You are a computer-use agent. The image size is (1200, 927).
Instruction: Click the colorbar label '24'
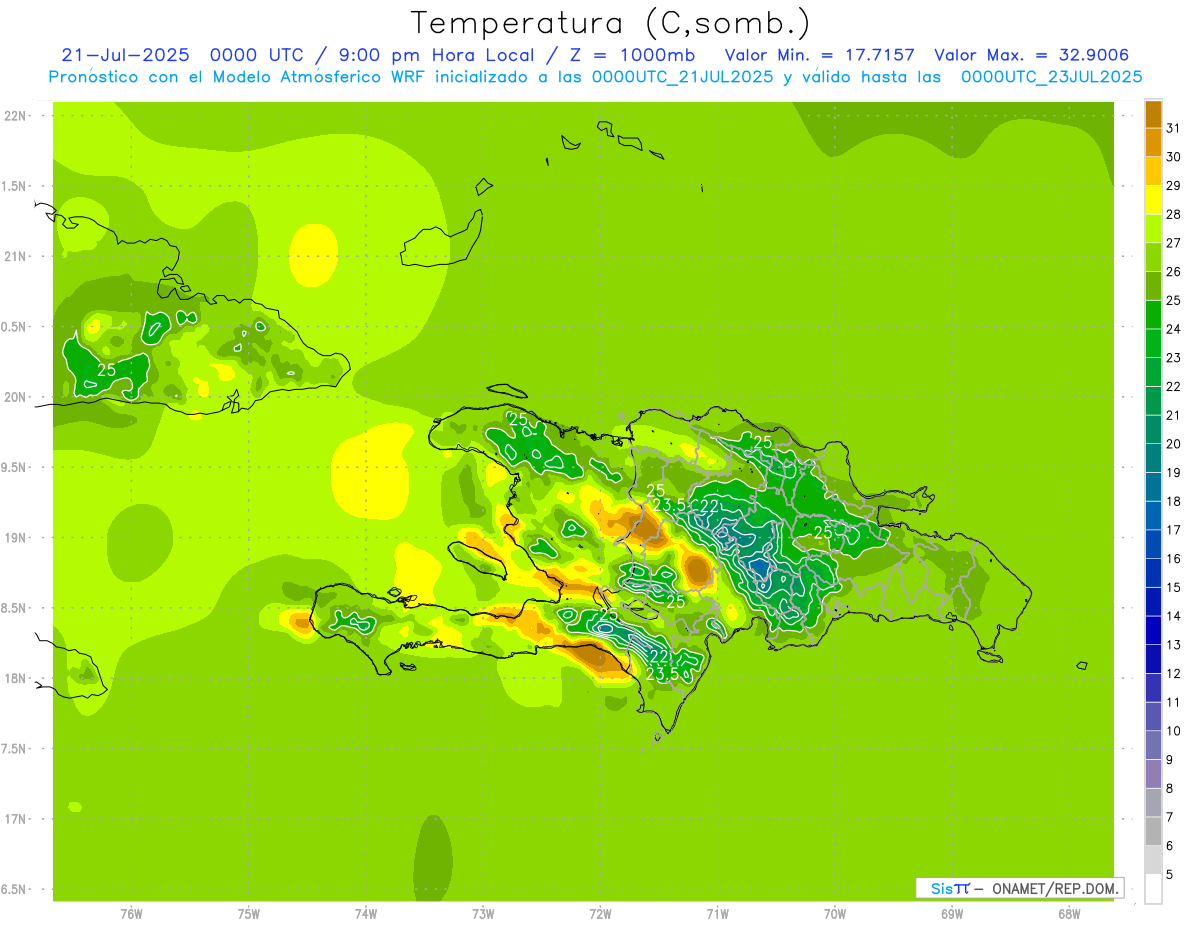[x=1174, y=329]
